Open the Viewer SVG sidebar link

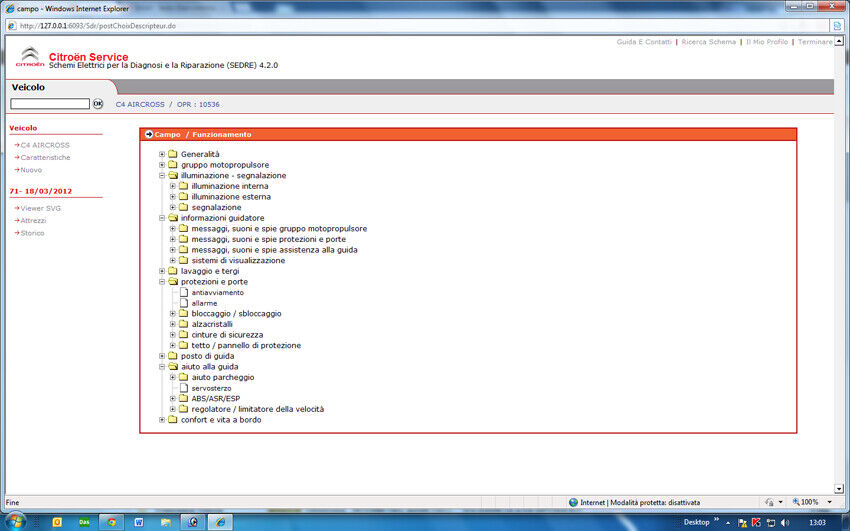pyautogui.click(x=42, y=208)
